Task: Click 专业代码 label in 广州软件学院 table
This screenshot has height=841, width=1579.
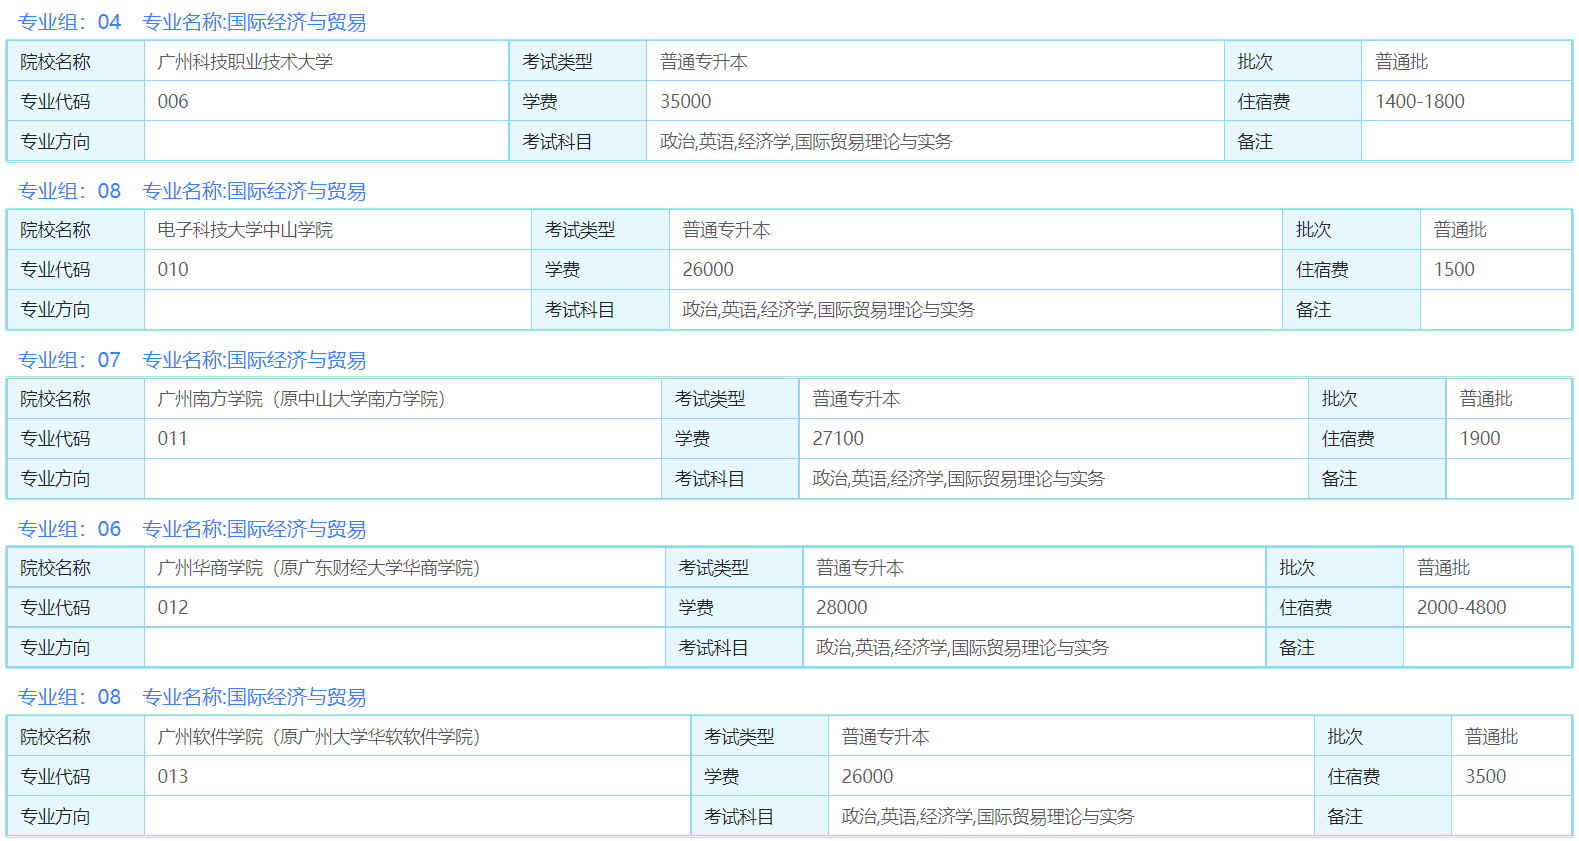Action: point(55,777)
